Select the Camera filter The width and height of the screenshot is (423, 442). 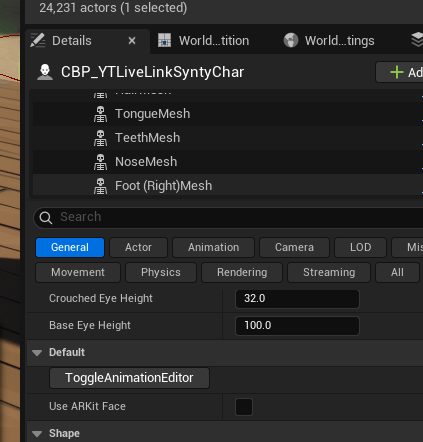[294, 247]
